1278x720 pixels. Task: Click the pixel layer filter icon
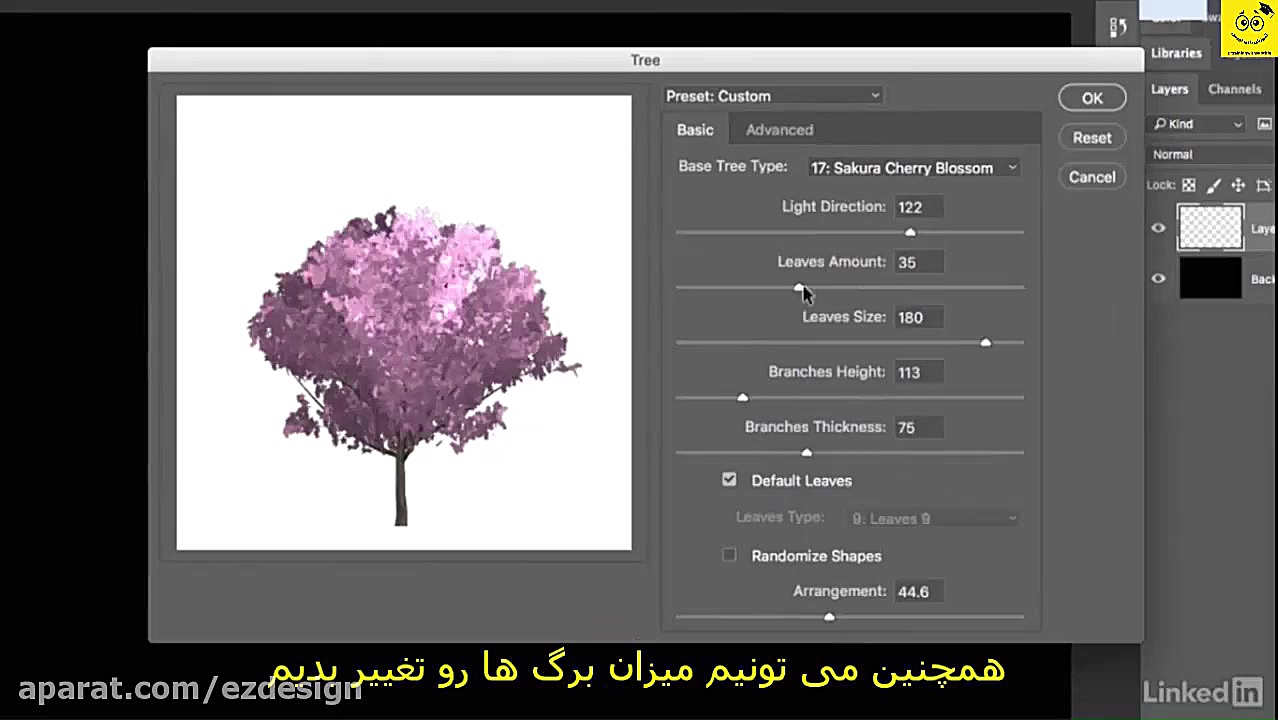coord(1265,124)
